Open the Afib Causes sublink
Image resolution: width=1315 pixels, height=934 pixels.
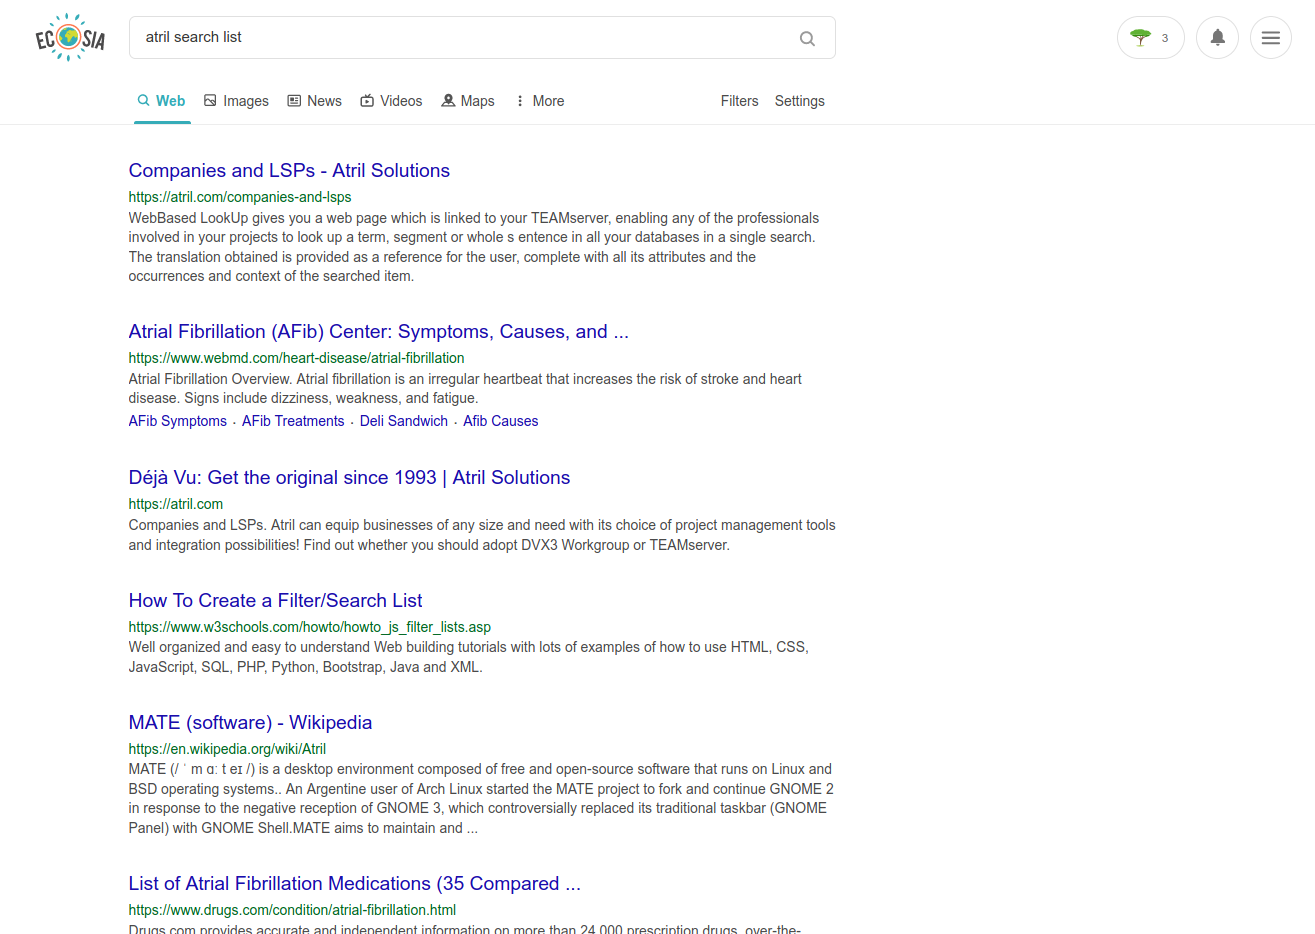click(x=500, y=421)
